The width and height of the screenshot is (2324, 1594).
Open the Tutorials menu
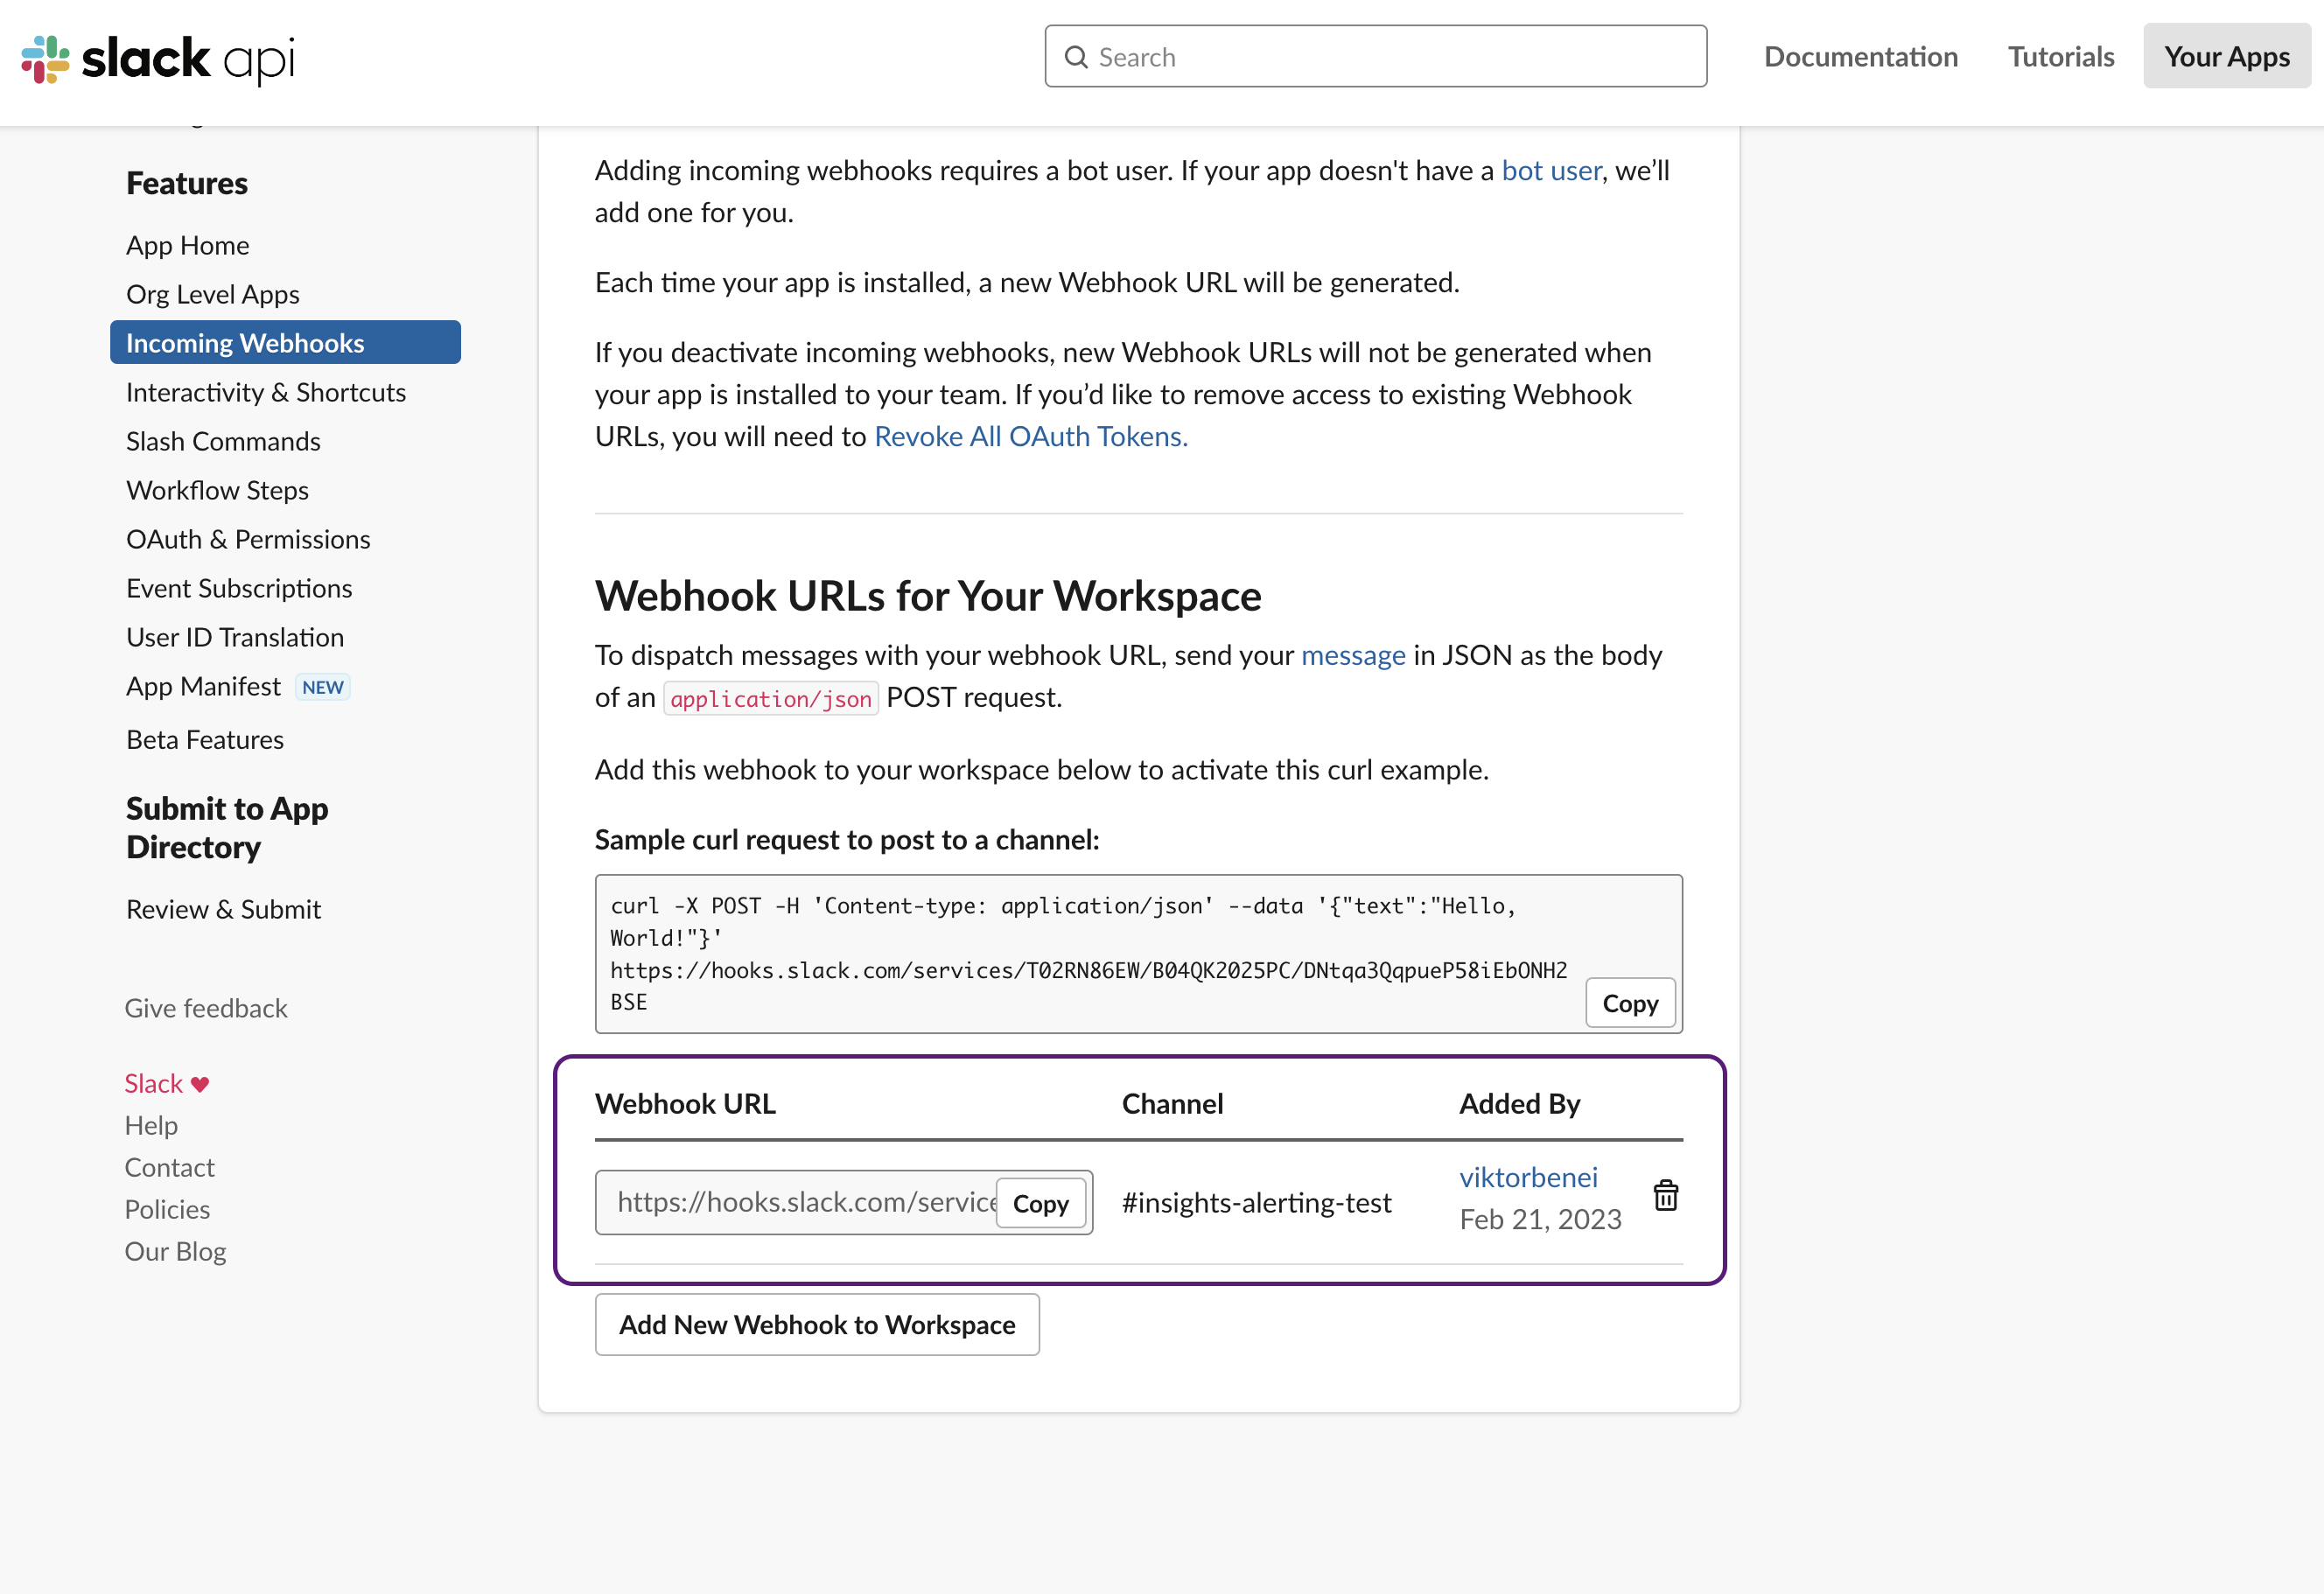click(x=2061, y=57)
